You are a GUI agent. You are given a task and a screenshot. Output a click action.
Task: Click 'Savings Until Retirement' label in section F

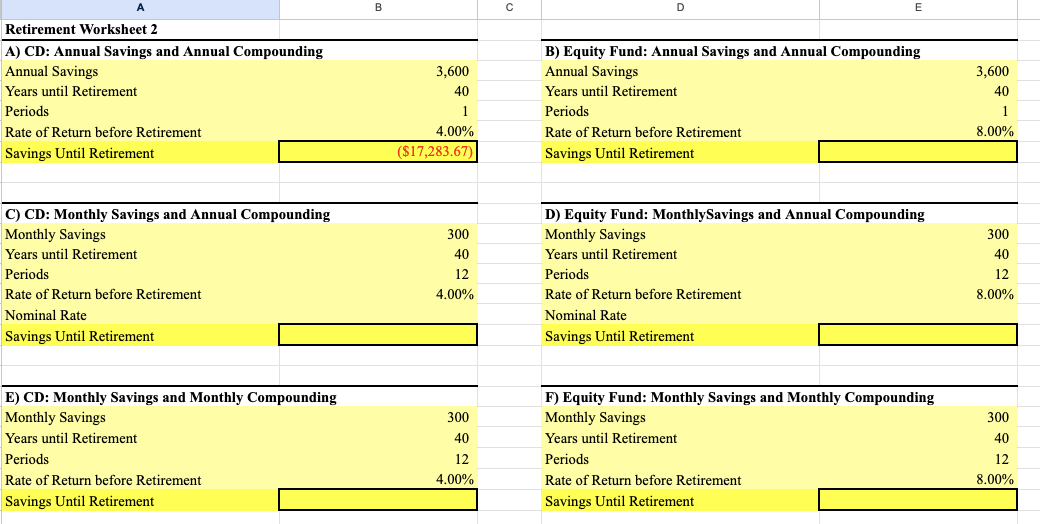619,501
